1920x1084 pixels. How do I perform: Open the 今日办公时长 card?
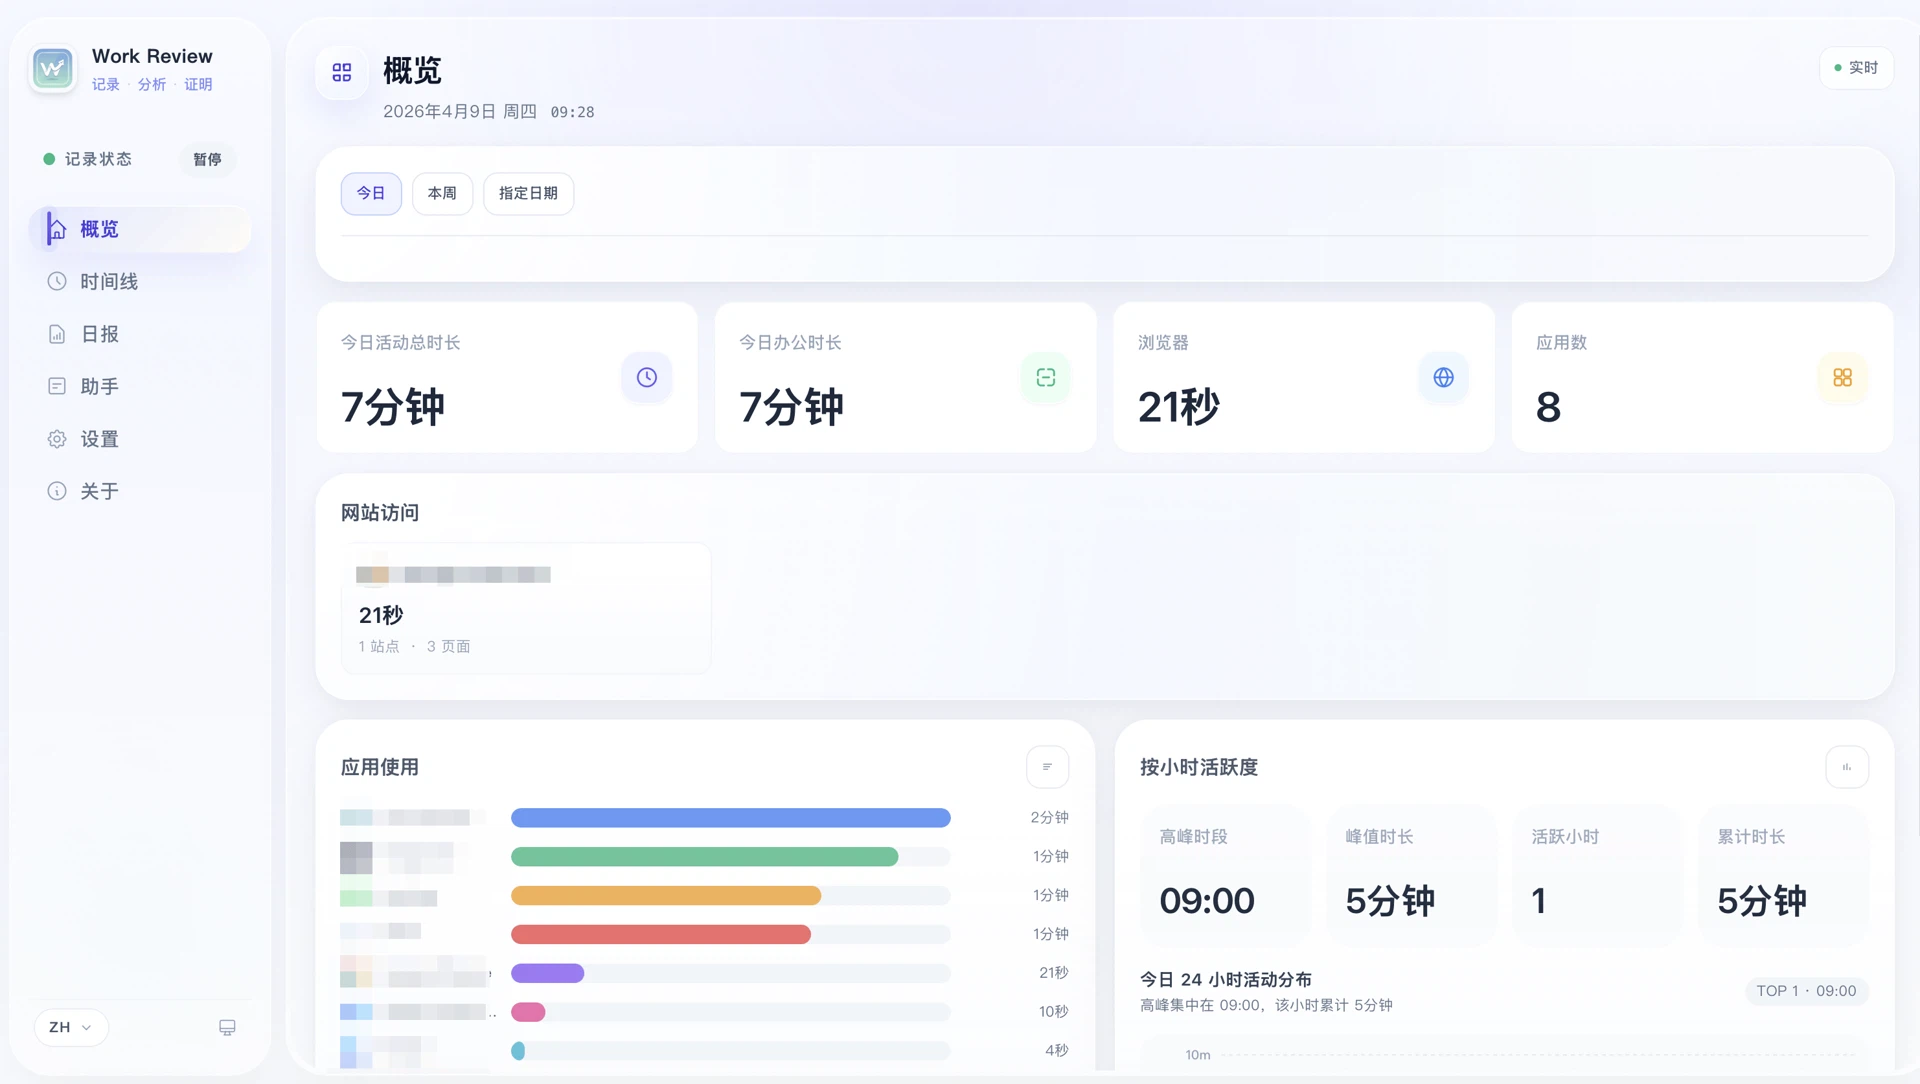pyautogui.click(x=906, y=378)
